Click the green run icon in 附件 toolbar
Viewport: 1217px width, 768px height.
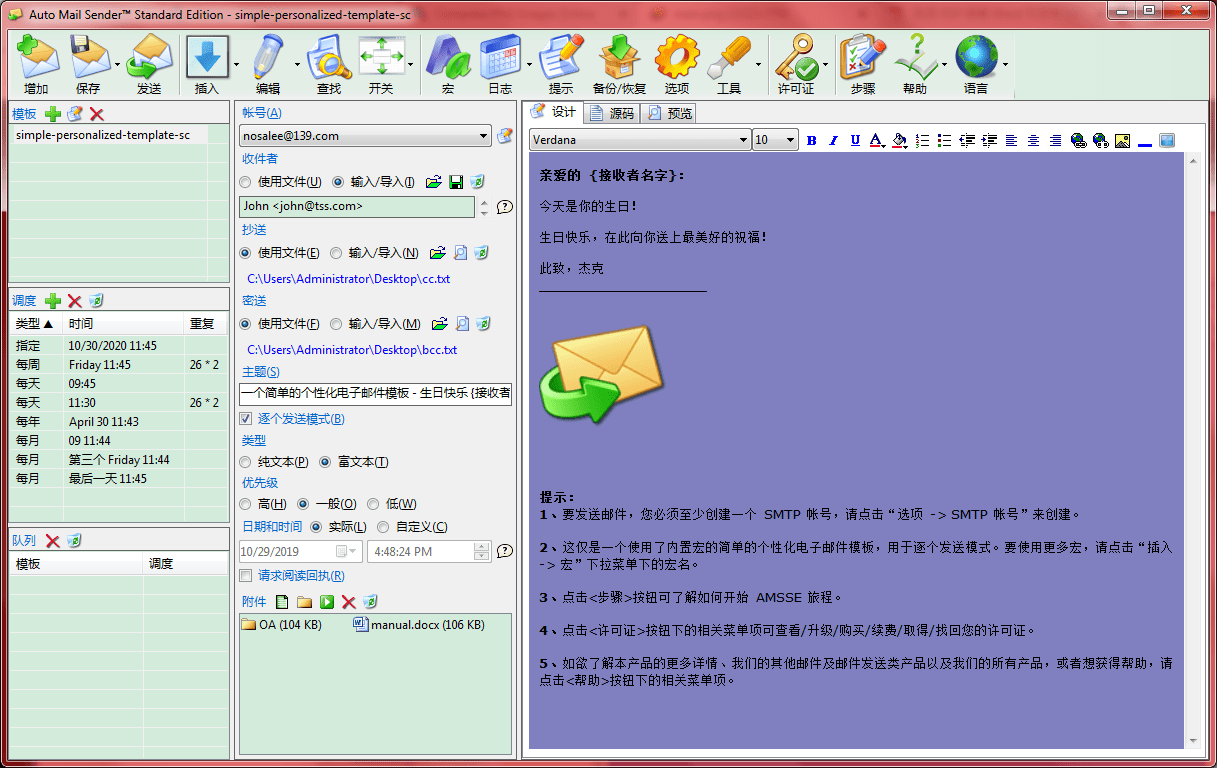(x=327, y=602)
